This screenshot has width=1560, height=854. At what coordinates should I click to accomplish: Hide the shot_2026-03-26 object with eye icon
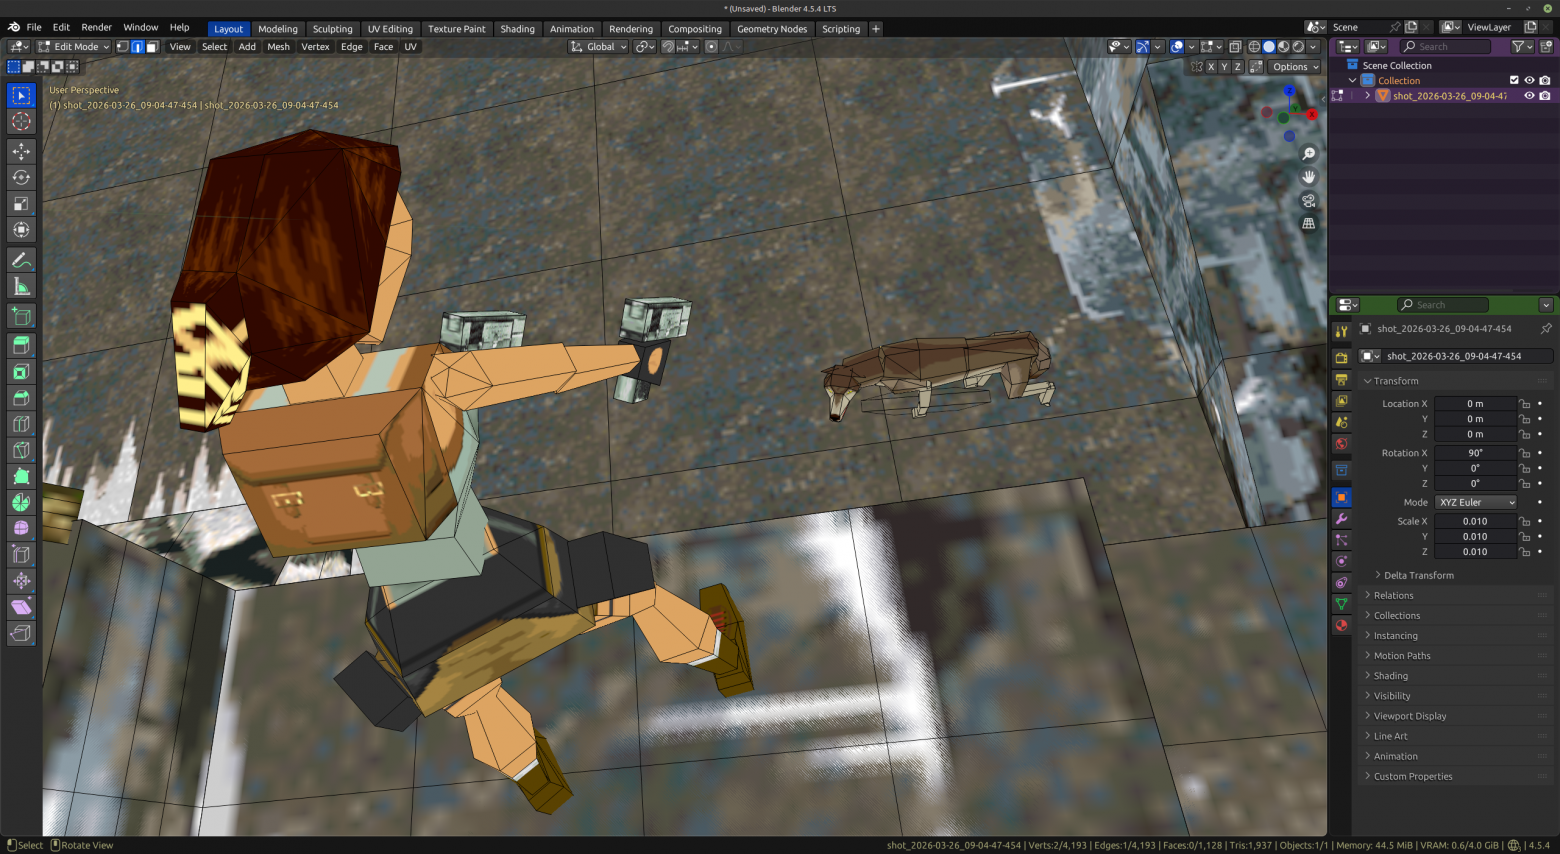click(x=1529, y=96)
